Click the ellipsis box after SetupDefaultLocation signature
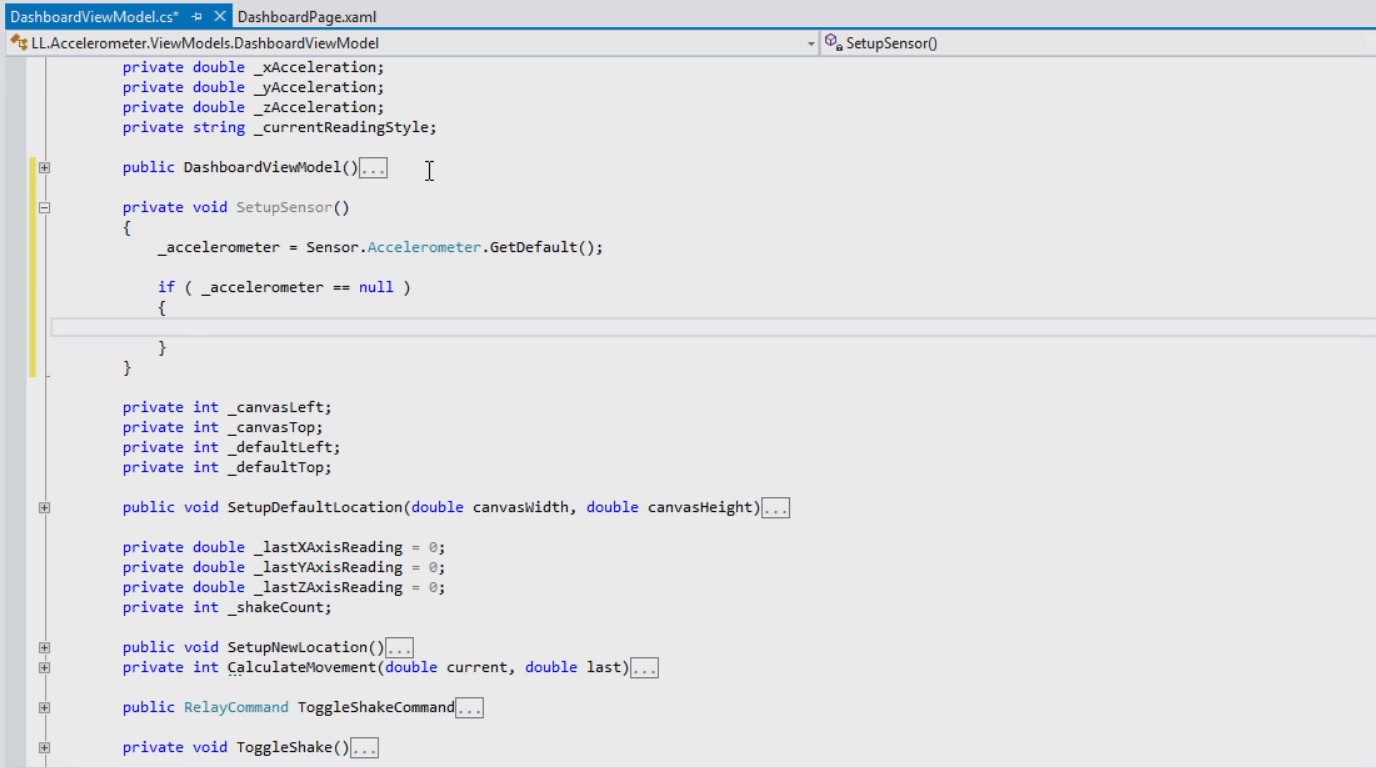Viewport: 1376px width, 768px height. pyautogui.click(x=776, y=509)
